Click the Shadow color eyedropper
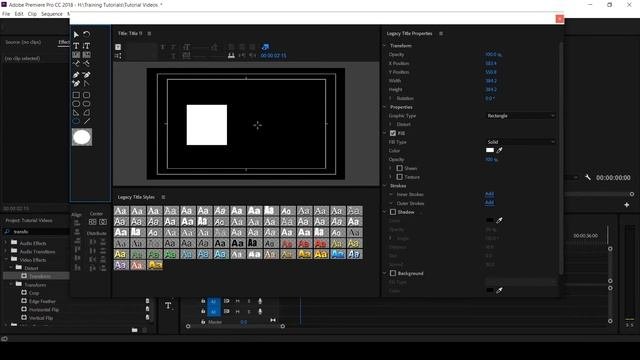Viewport: 640px width, 360px height. coord(499,220)
